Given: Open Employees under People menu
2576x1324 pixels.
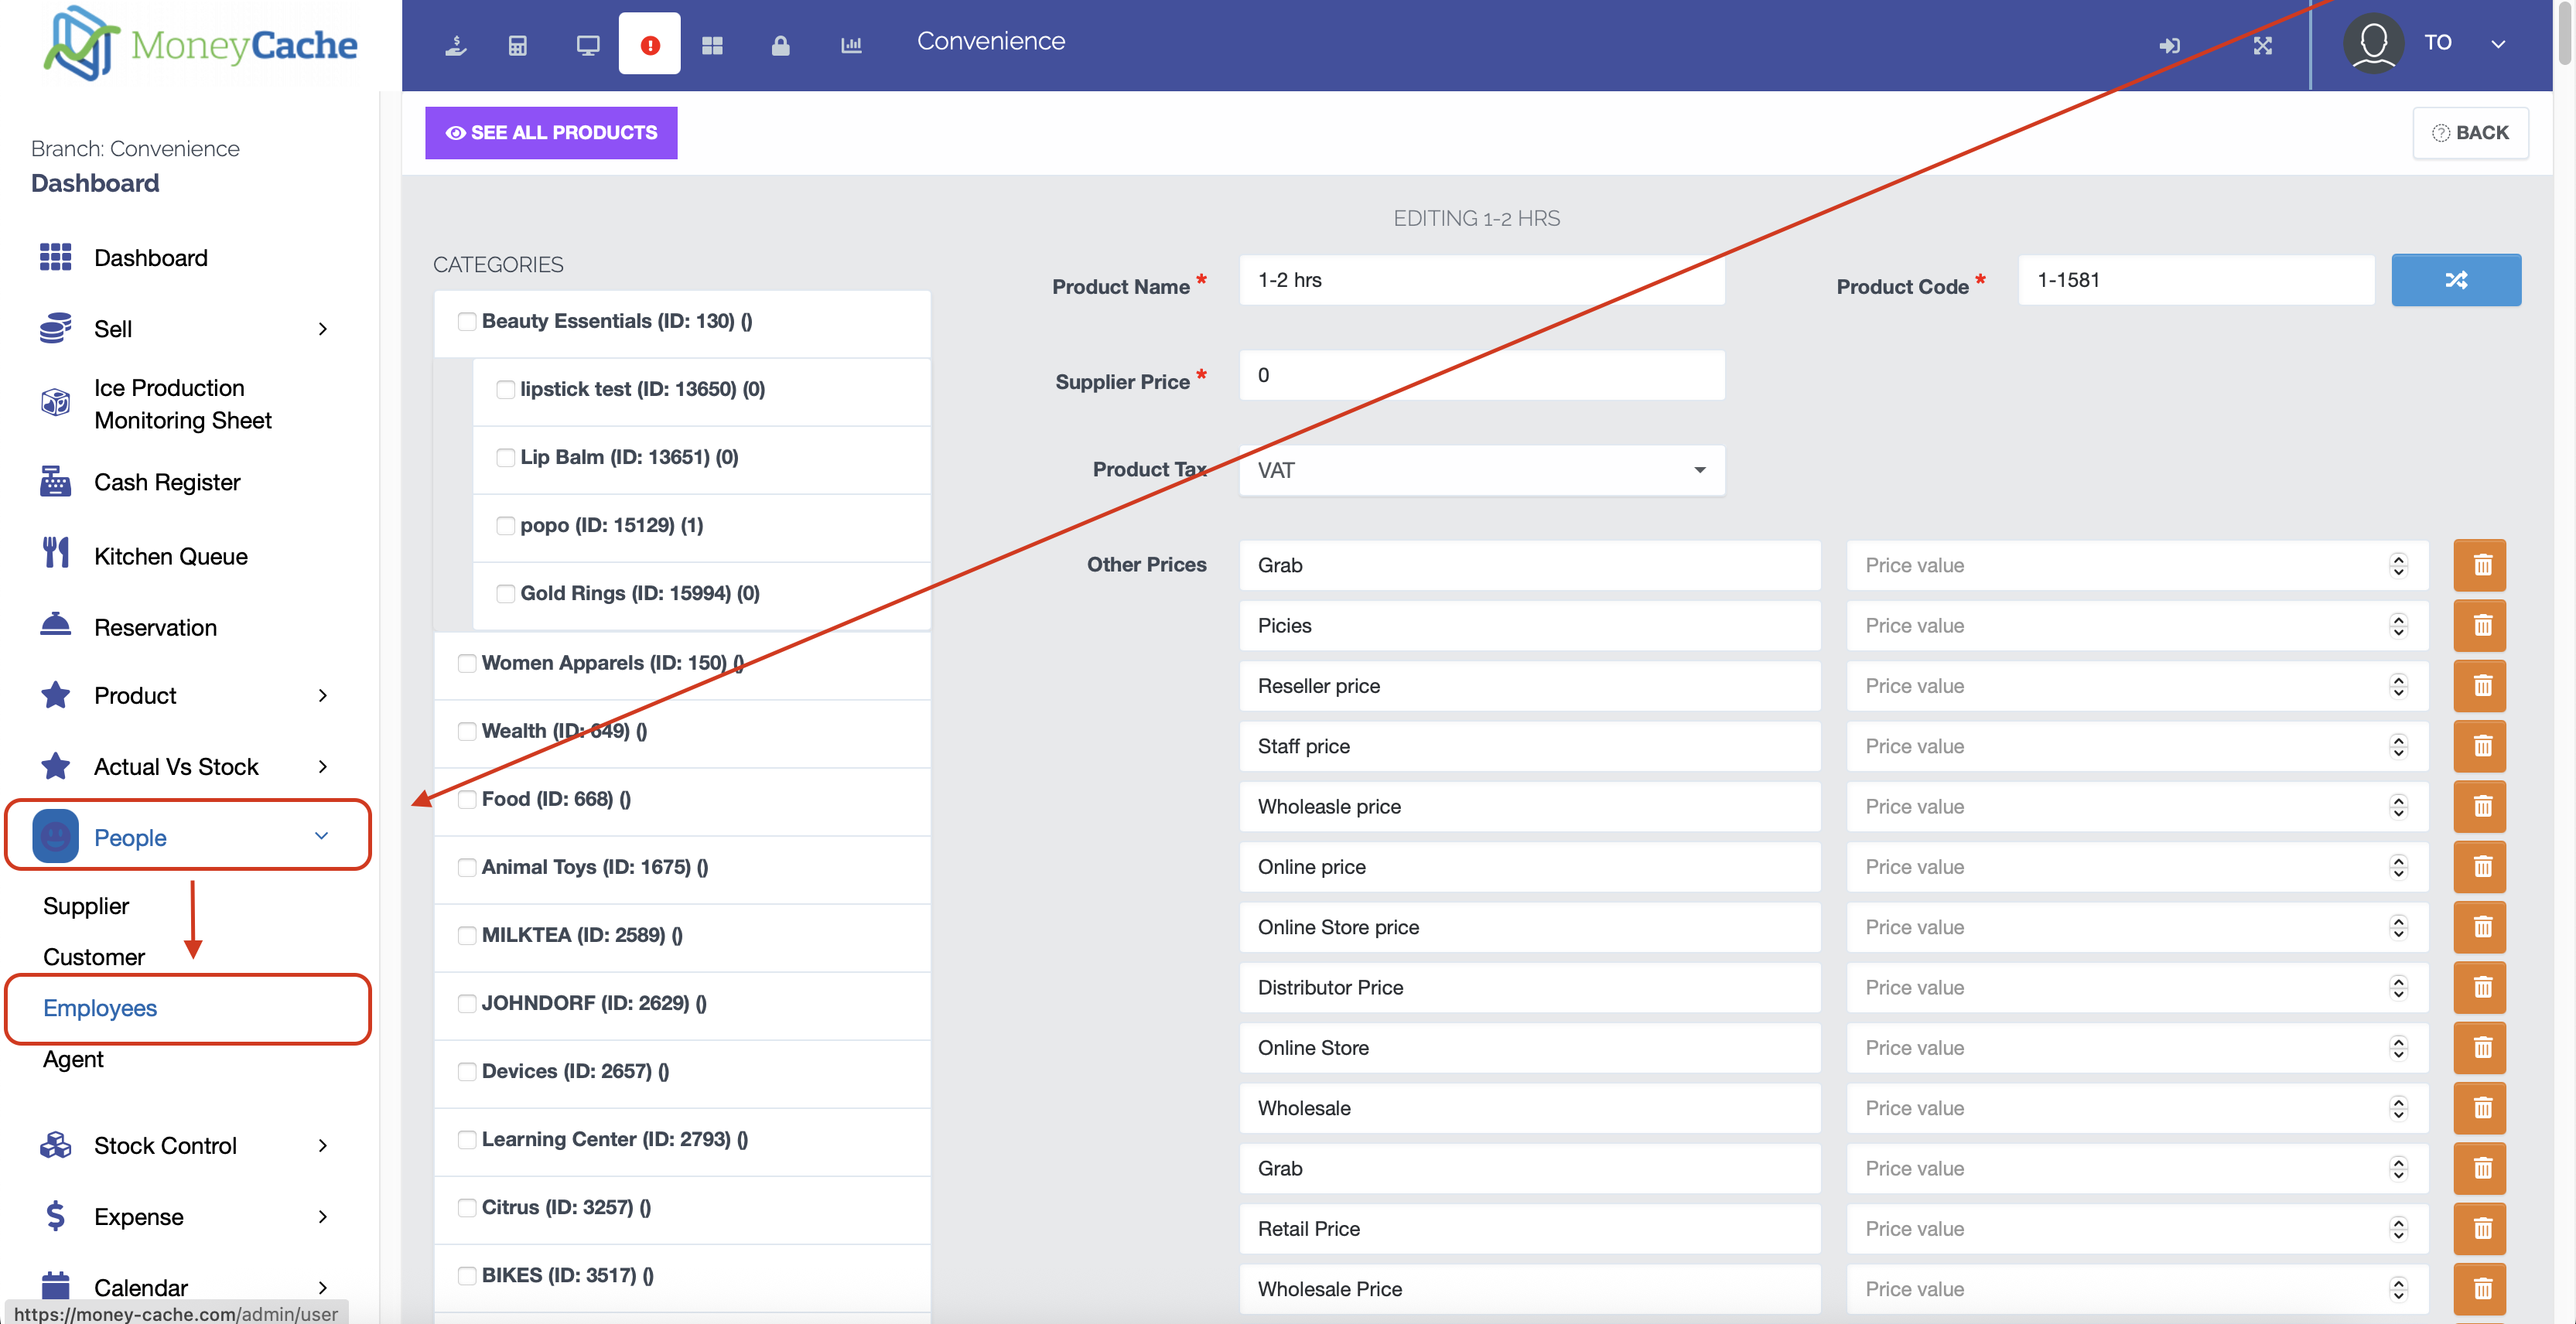Looking at the screenshot, I should click(x=100, y=1008).
